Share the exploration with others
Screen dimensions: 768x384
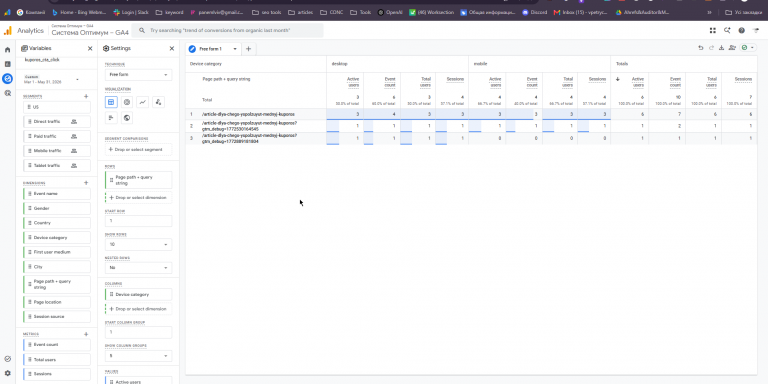(x=732, y=48)
